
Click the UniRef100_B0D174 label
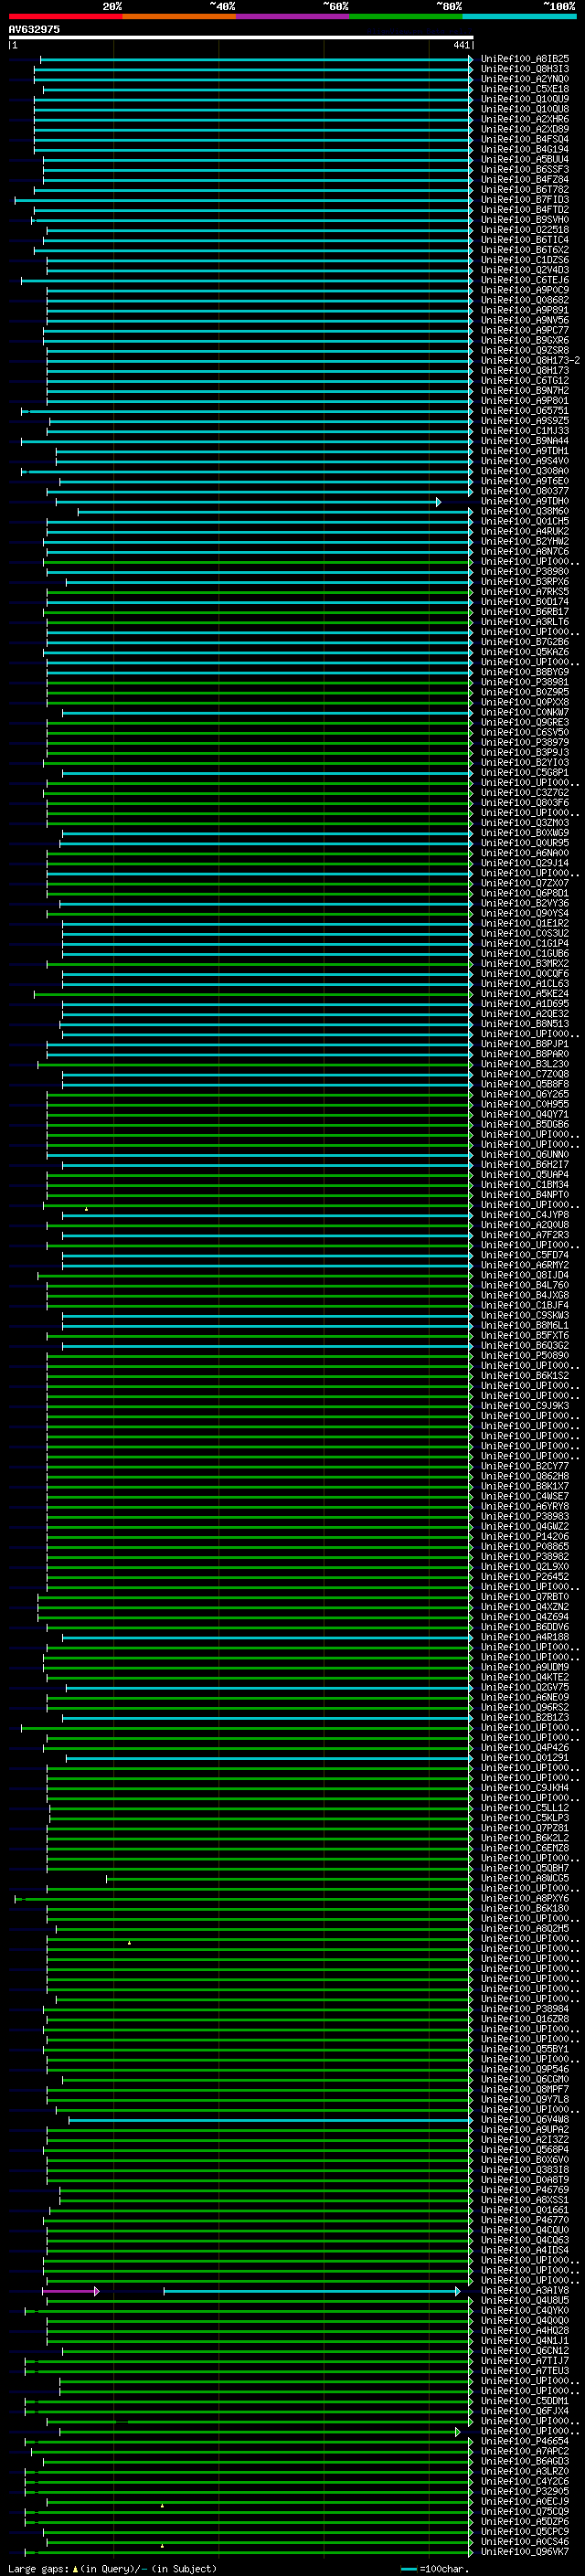524,602
